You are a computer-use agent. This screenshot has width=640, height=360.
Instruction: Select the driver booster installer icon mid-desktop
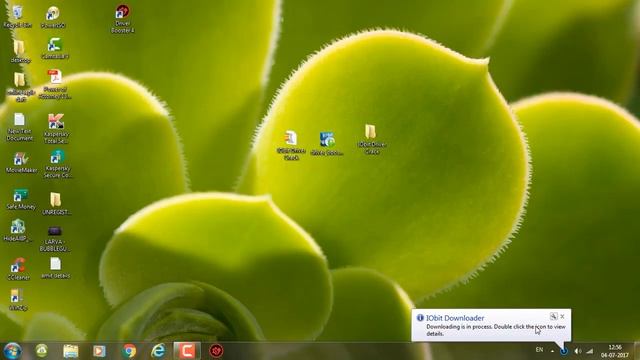pos(327,144)
